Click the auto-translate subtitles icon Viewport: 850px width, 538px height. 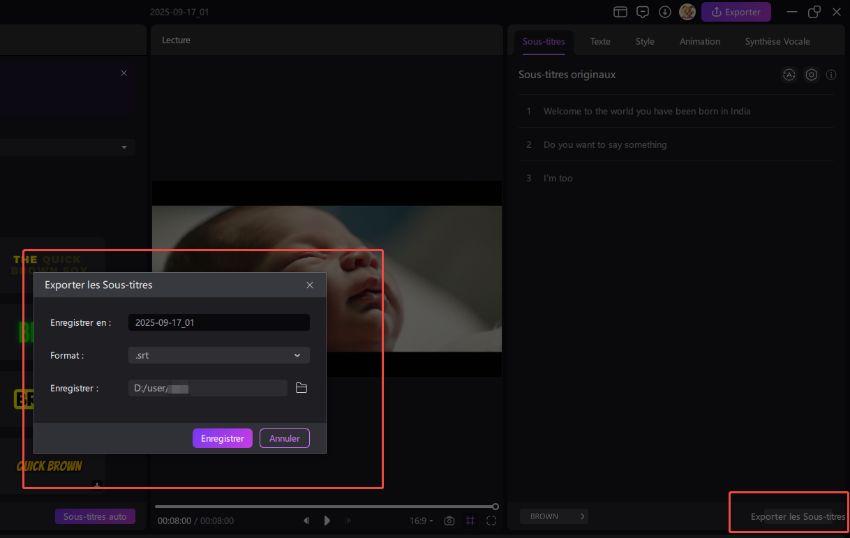789,75
